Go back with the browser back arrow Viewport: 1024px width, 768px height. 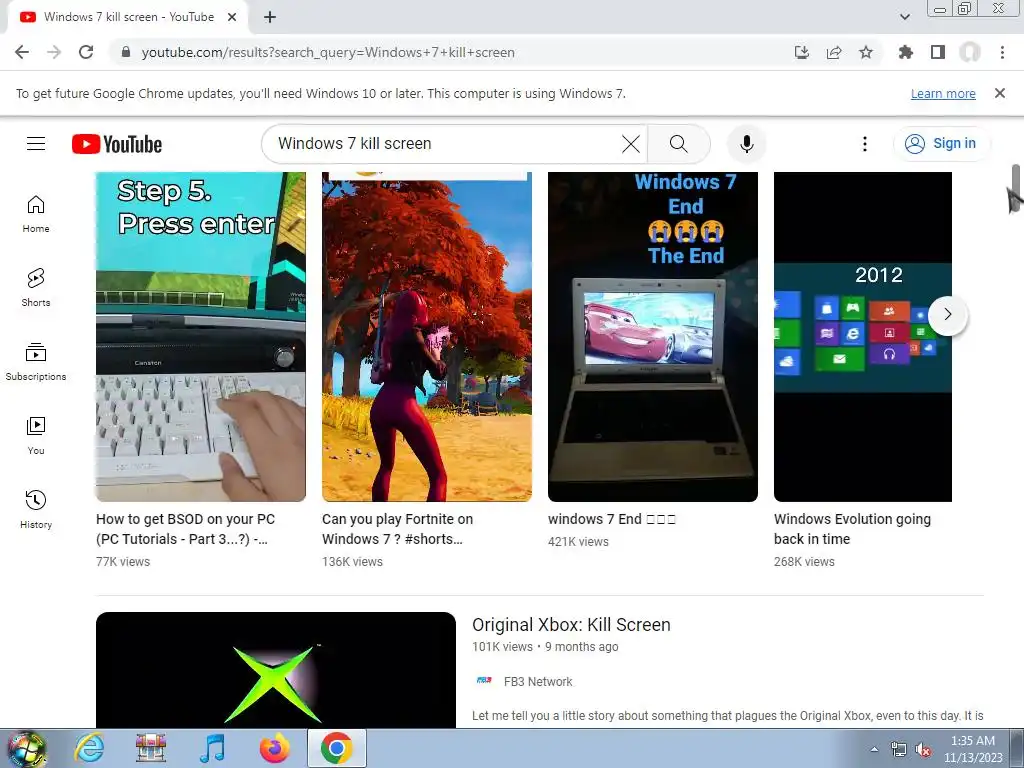pyautogui.click(x=22, y=52)
